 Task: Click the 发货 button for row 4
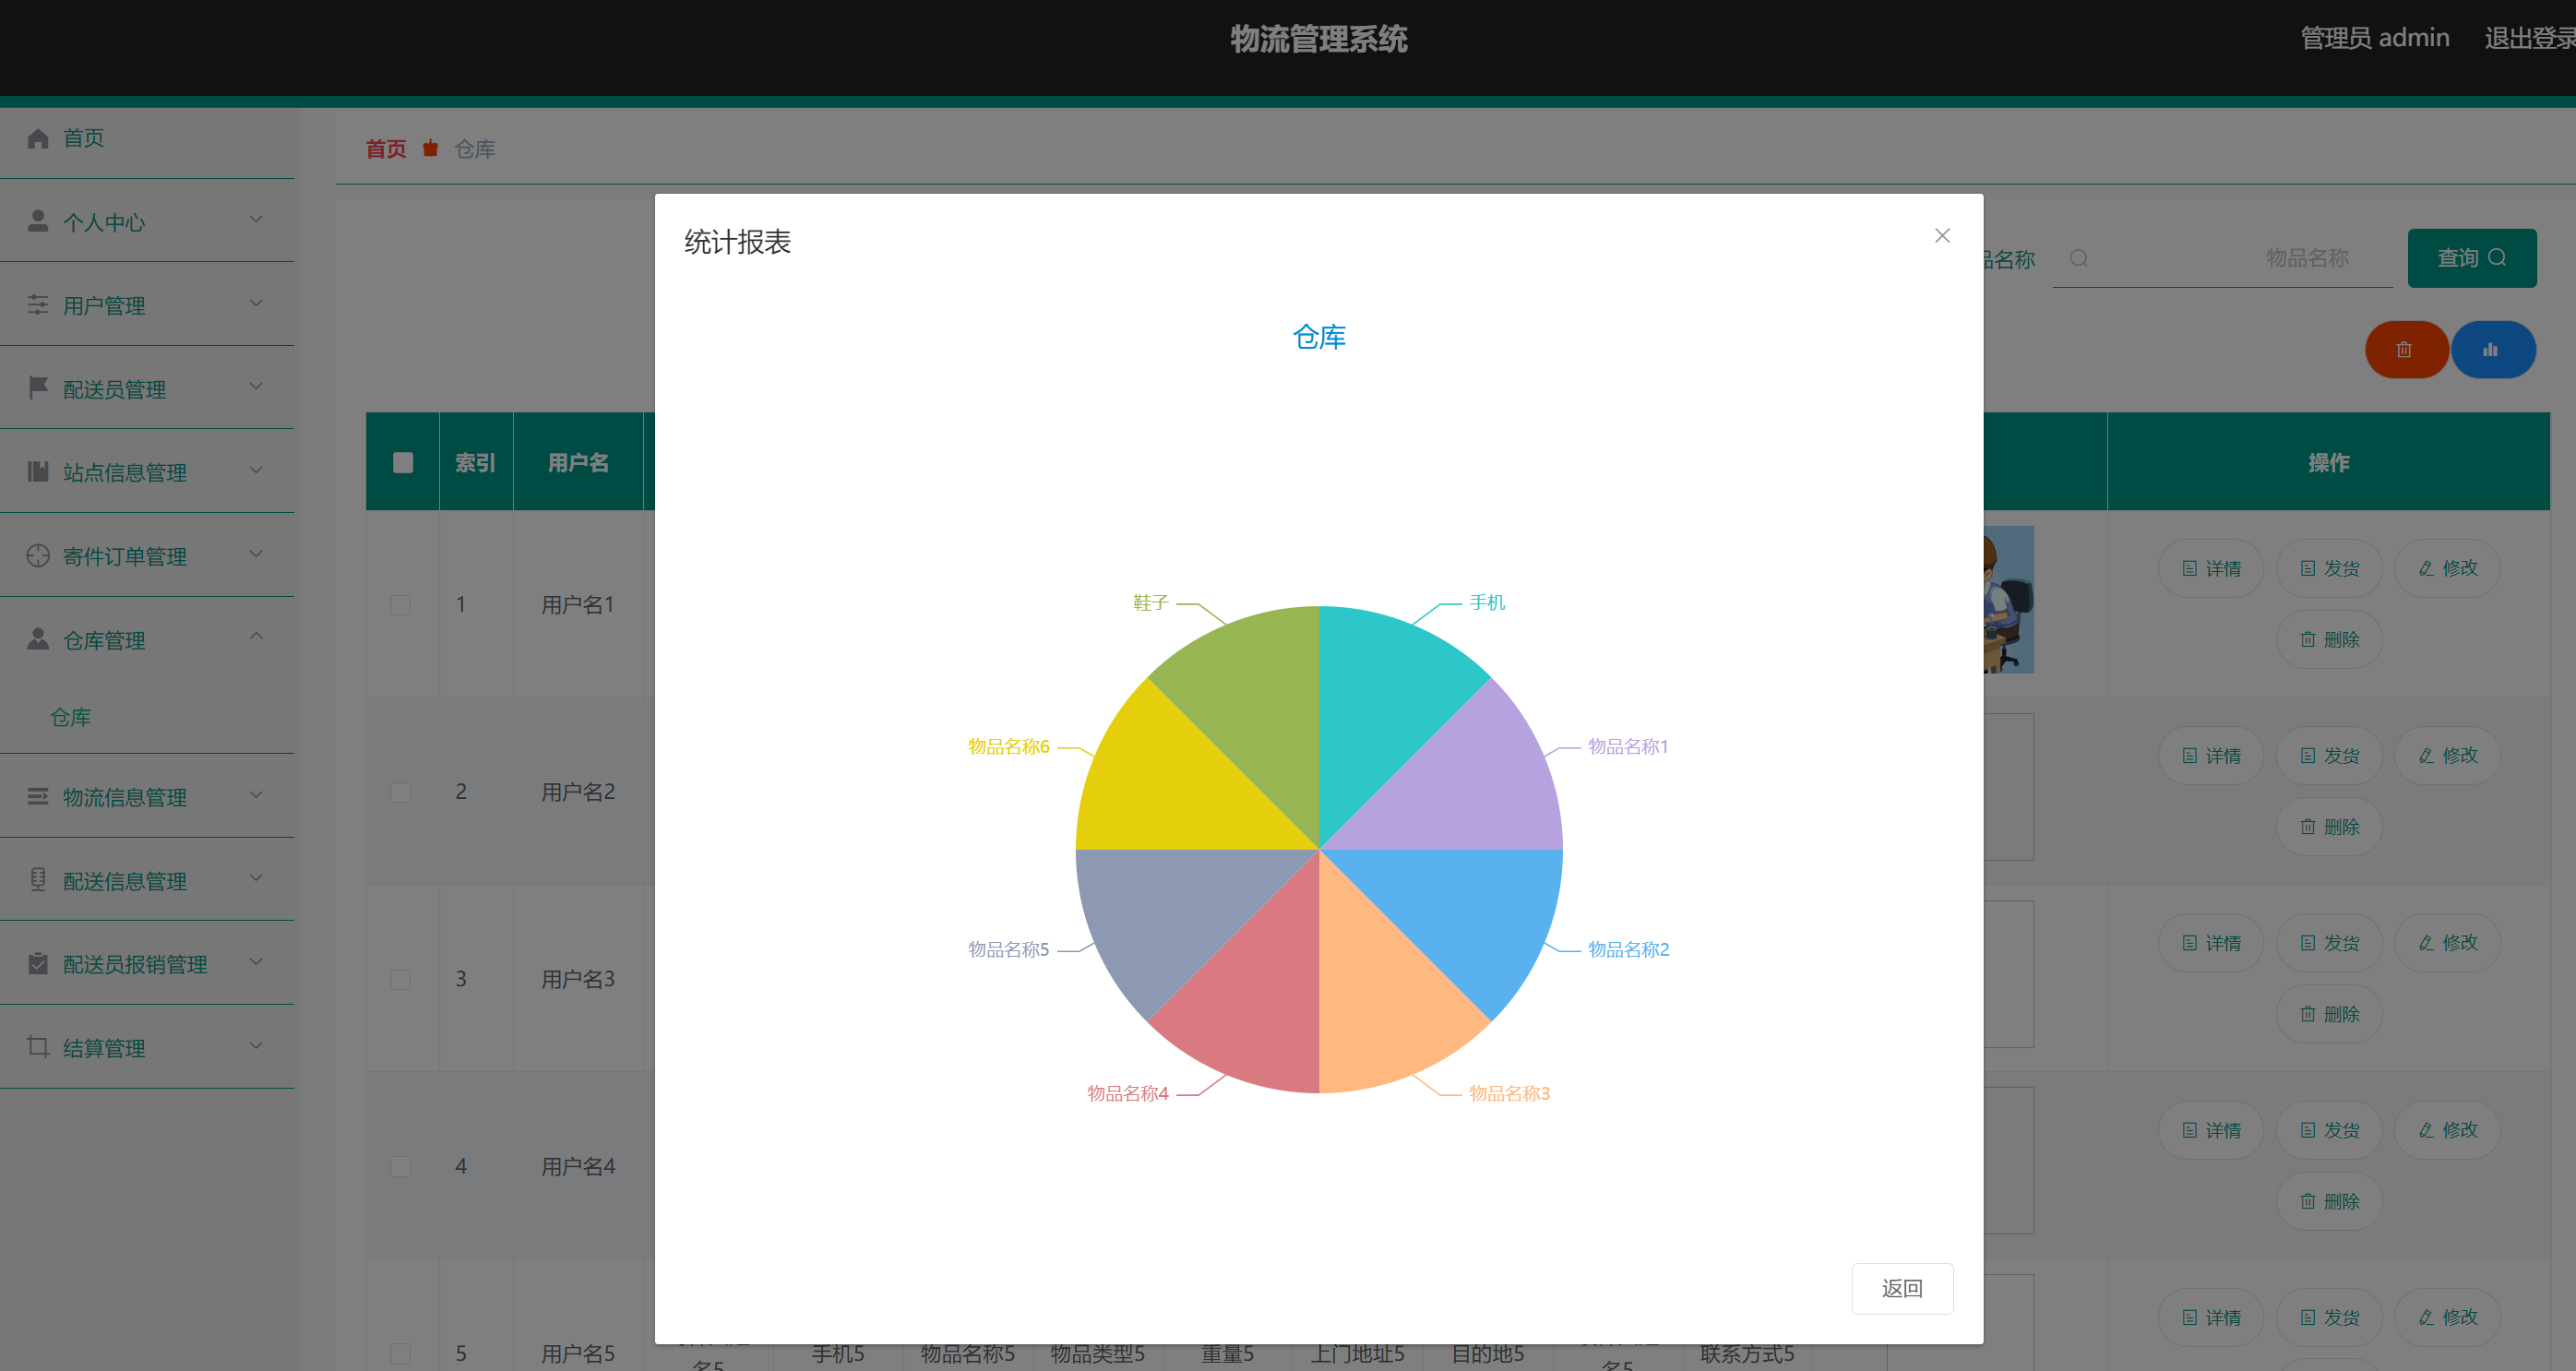tap(2329, 1130)
